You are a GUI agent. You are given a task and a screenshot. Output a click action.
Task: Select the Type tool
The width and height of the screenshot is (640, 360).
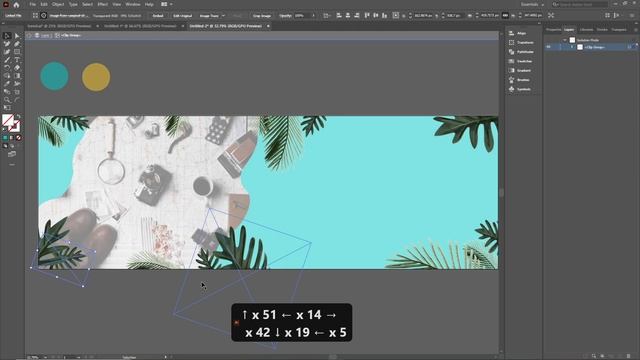coord(17,60)
